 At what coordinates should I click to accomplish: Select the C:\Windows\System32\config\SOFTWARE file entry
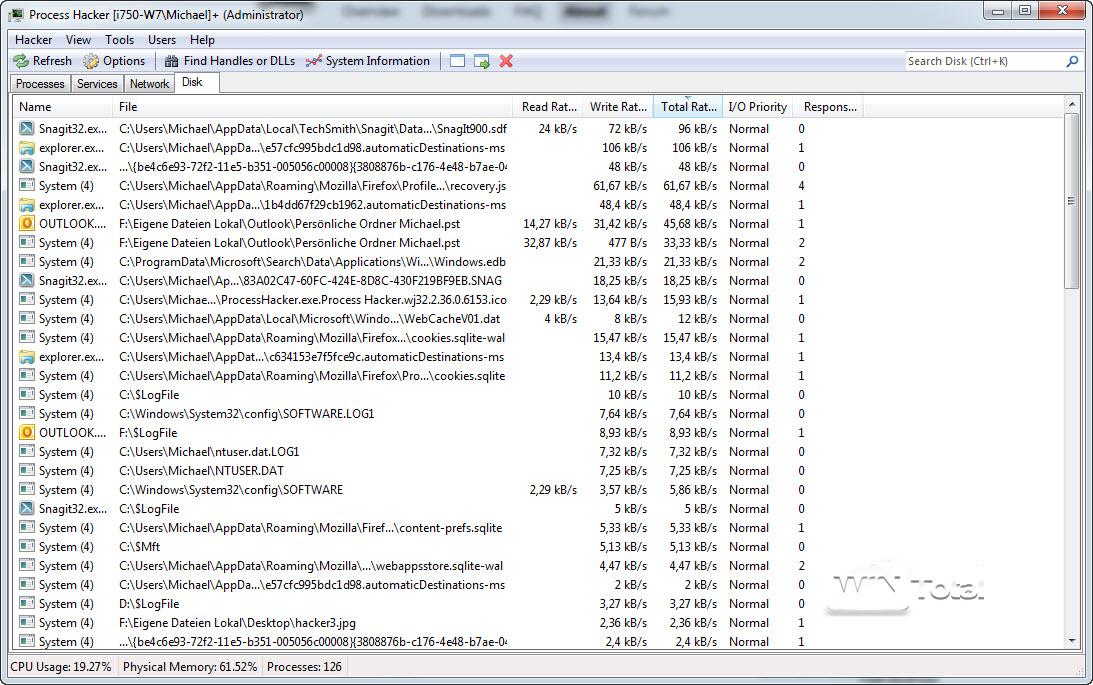pos(231,490)
